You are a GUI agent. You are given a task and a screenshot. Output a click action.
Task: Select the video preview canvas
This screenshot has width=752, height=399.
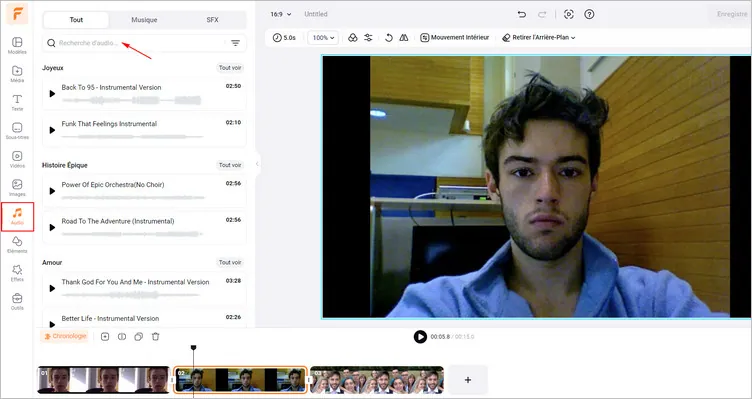pos(536,187)
